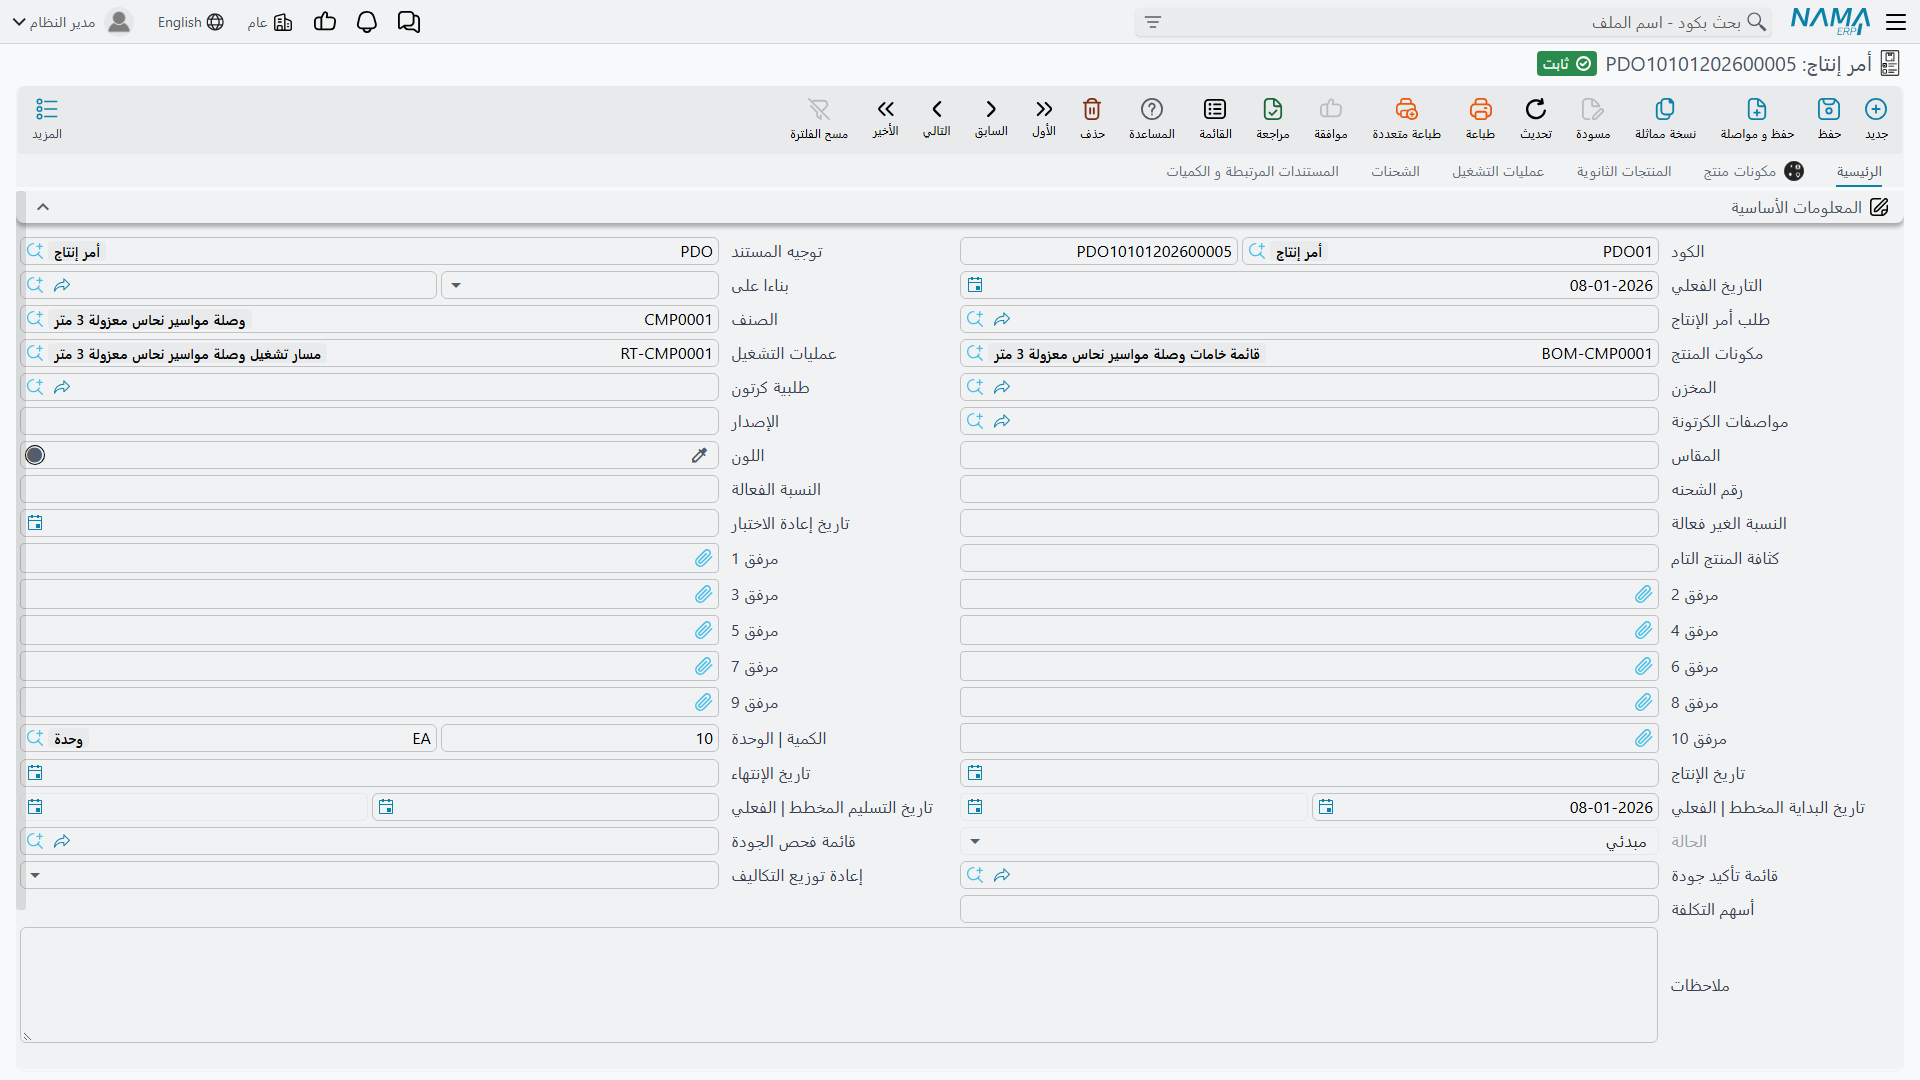Click the thumbs-up icon in header
The height and width of the screenshot is (1080, 1920).
point(325,22)
